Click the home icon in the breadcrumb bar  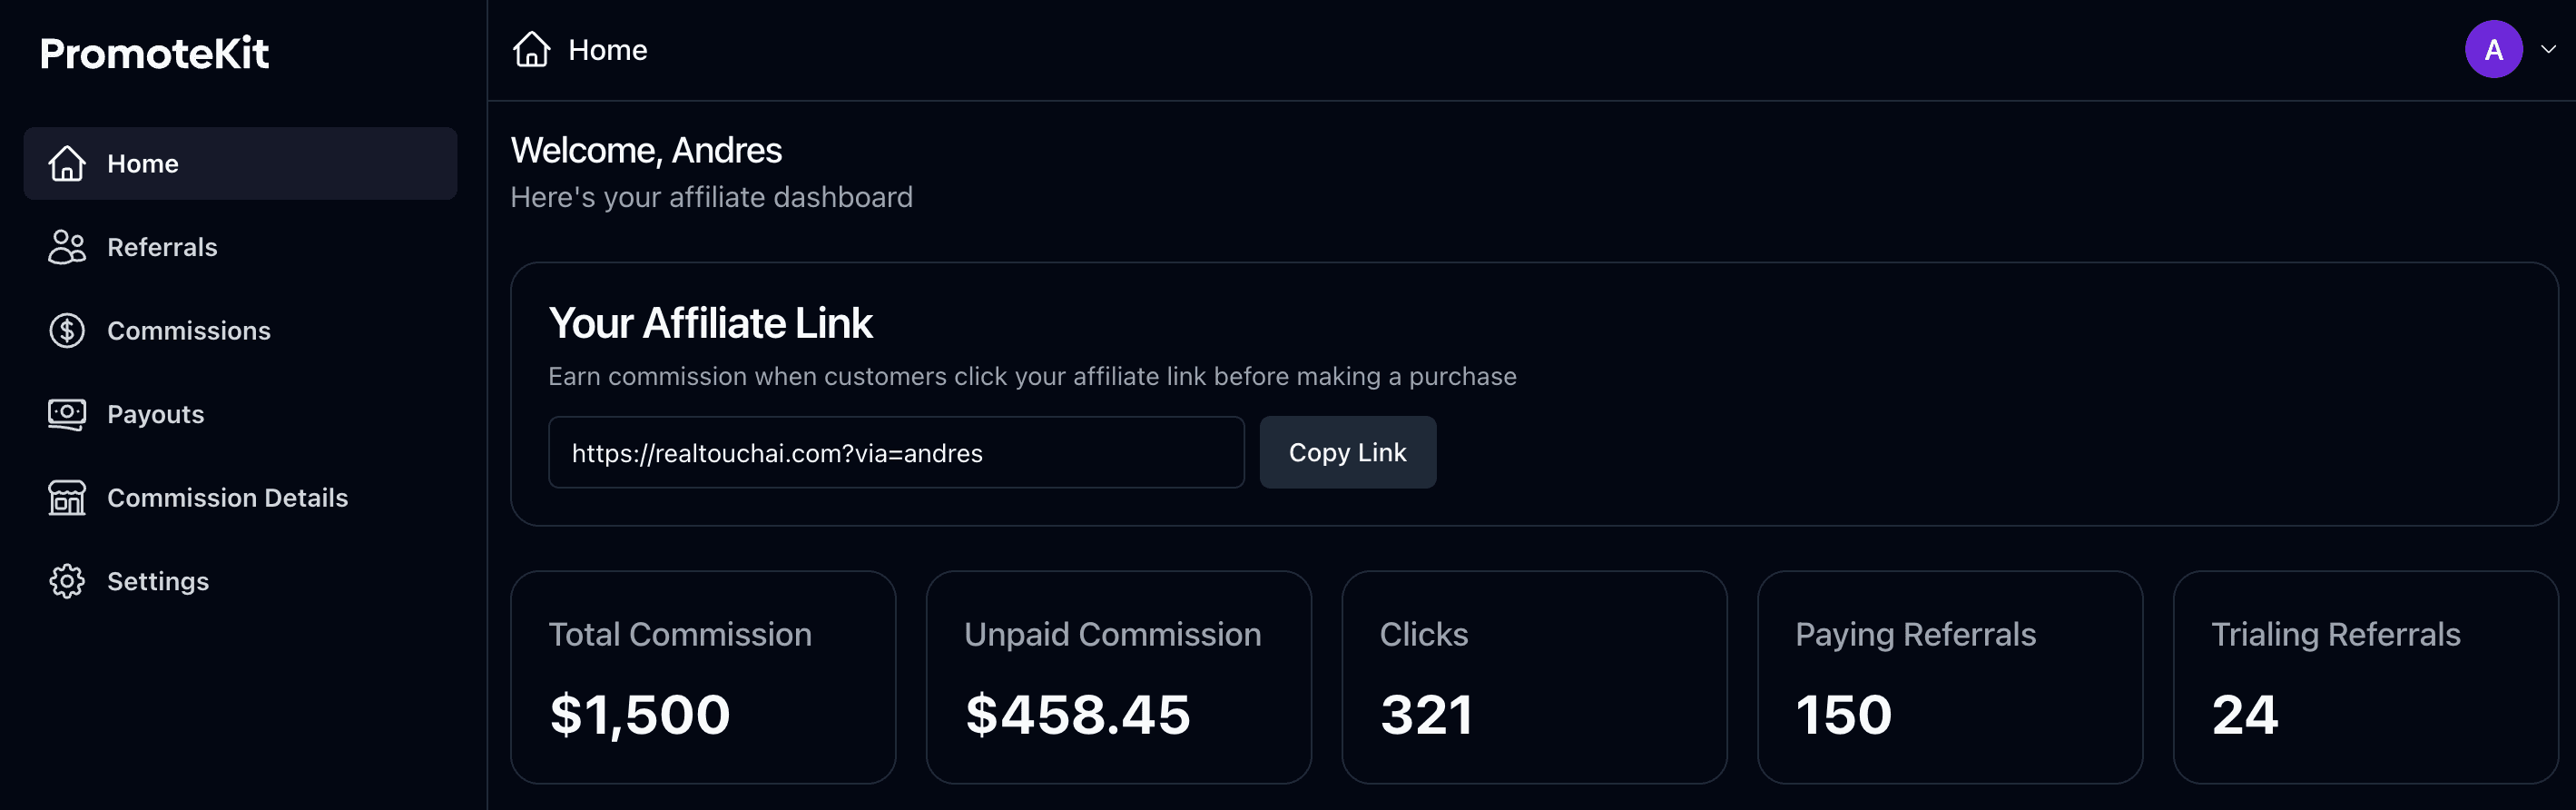[531, 48]
